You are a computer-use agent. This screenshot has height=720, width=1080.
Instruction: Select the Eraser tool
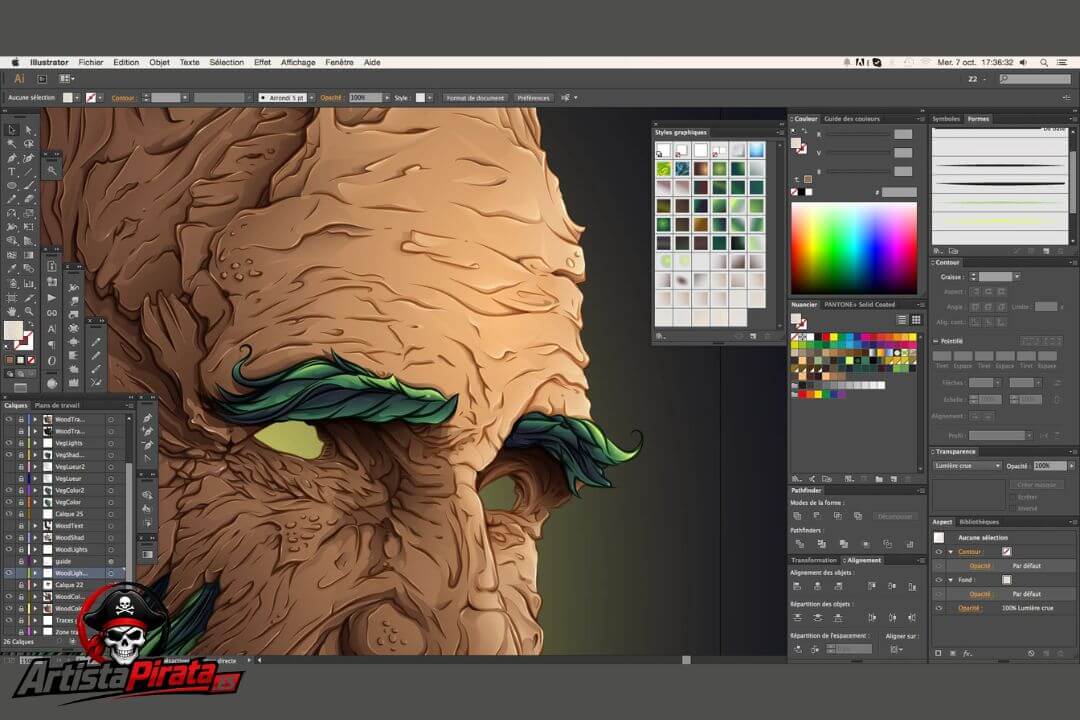click(28, 200)
